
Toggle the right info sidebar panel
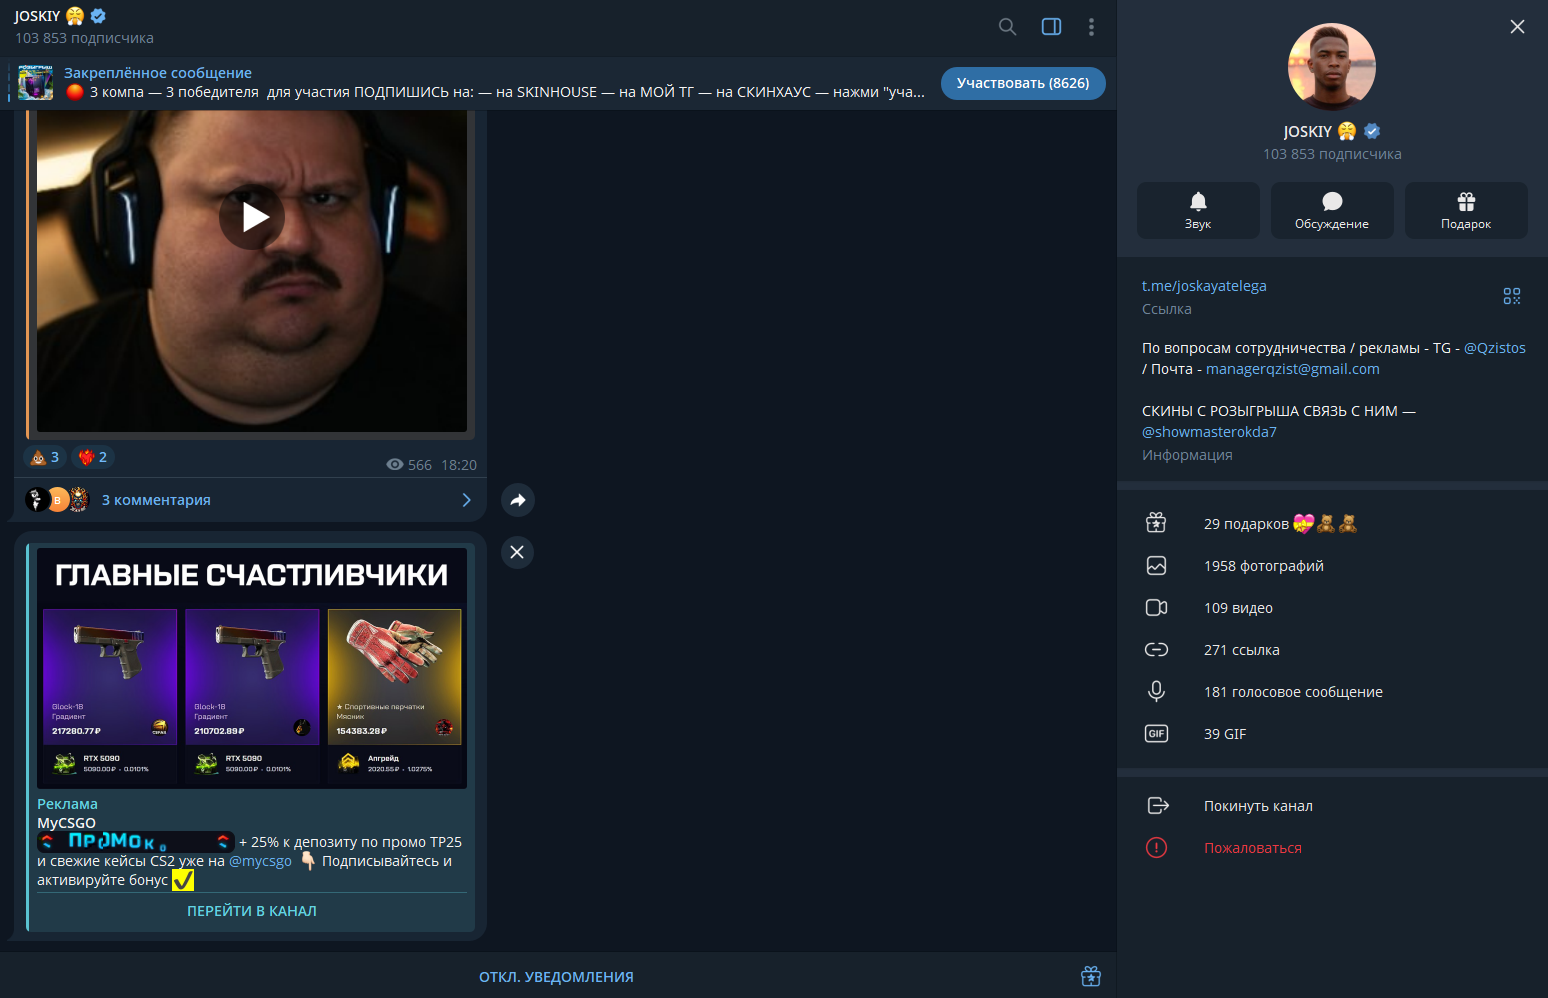pyautogui.click(x=1051, y=27)
